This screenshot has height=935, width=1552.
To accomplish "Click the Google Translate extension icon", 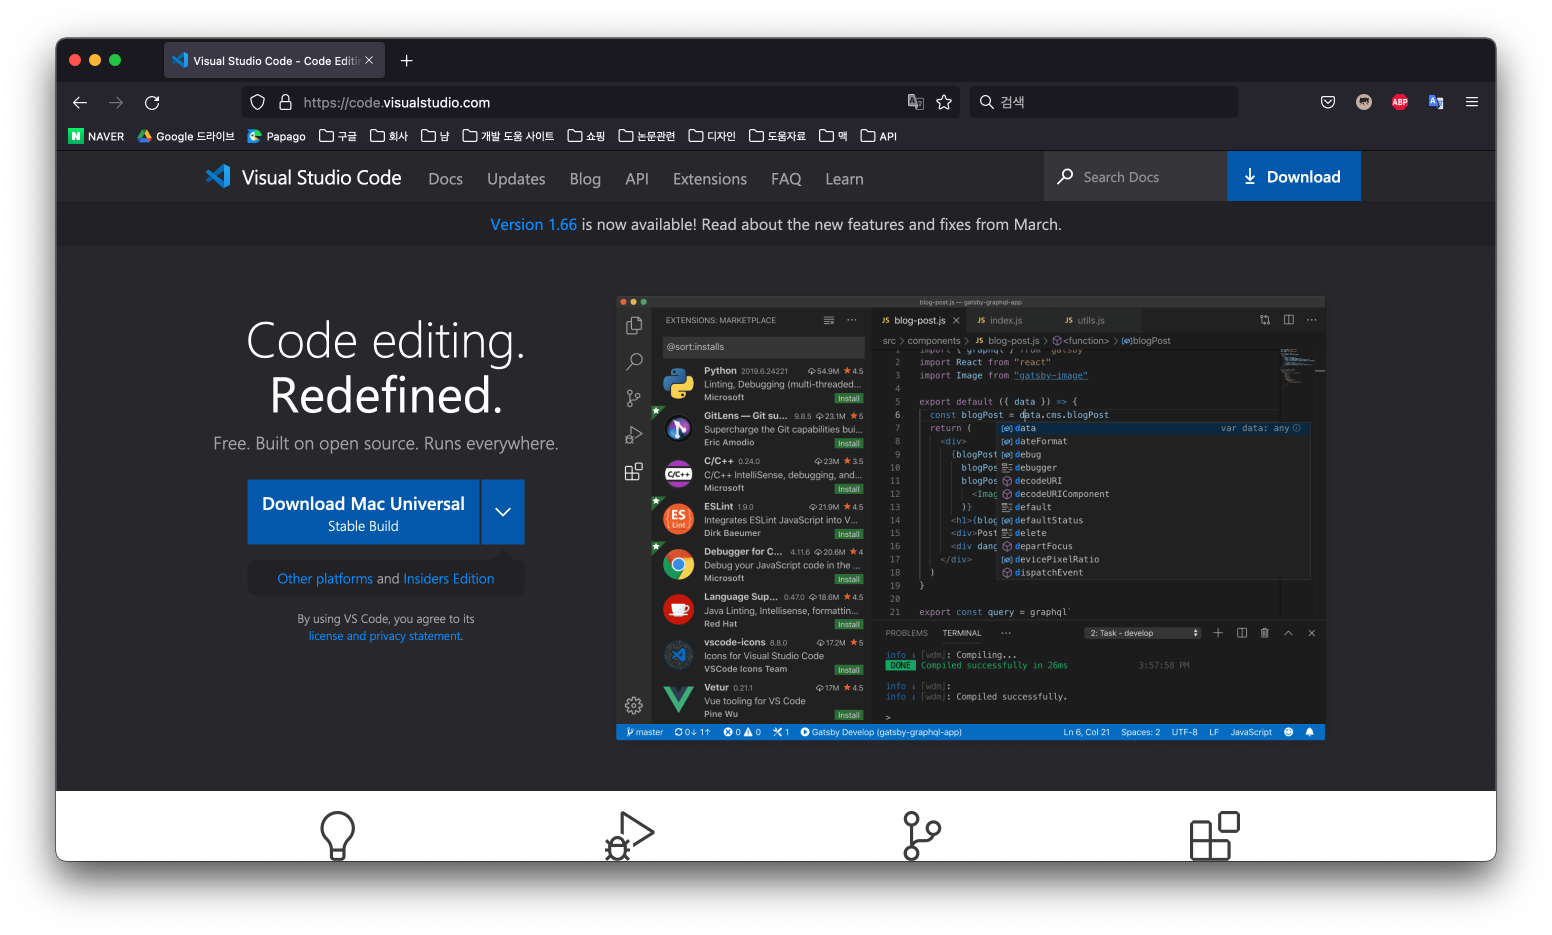I will 1436,102.
